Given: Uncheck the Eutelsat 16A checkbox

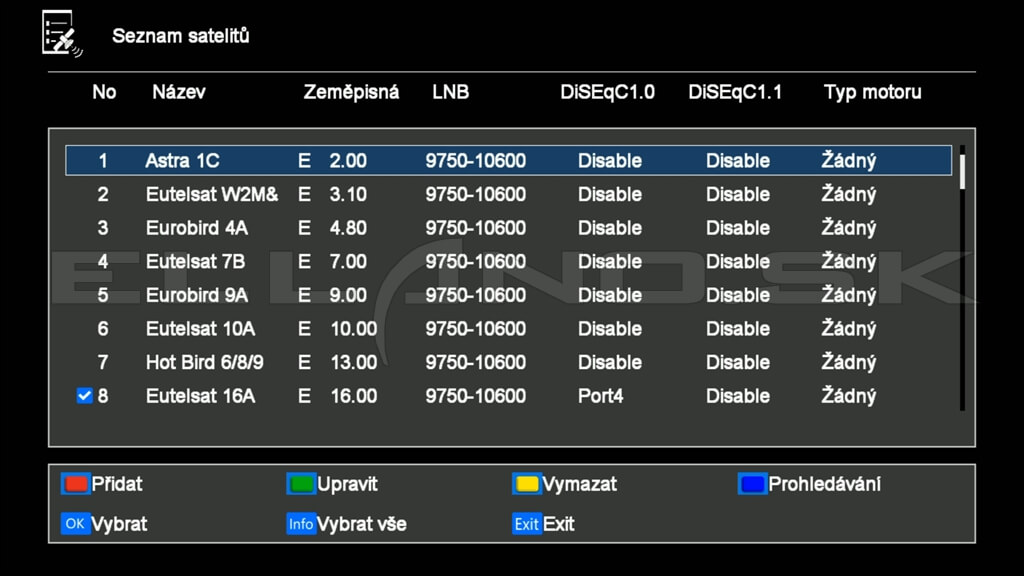Looking at the screenshot, I should pyautogui.click(x=84, y=396).
